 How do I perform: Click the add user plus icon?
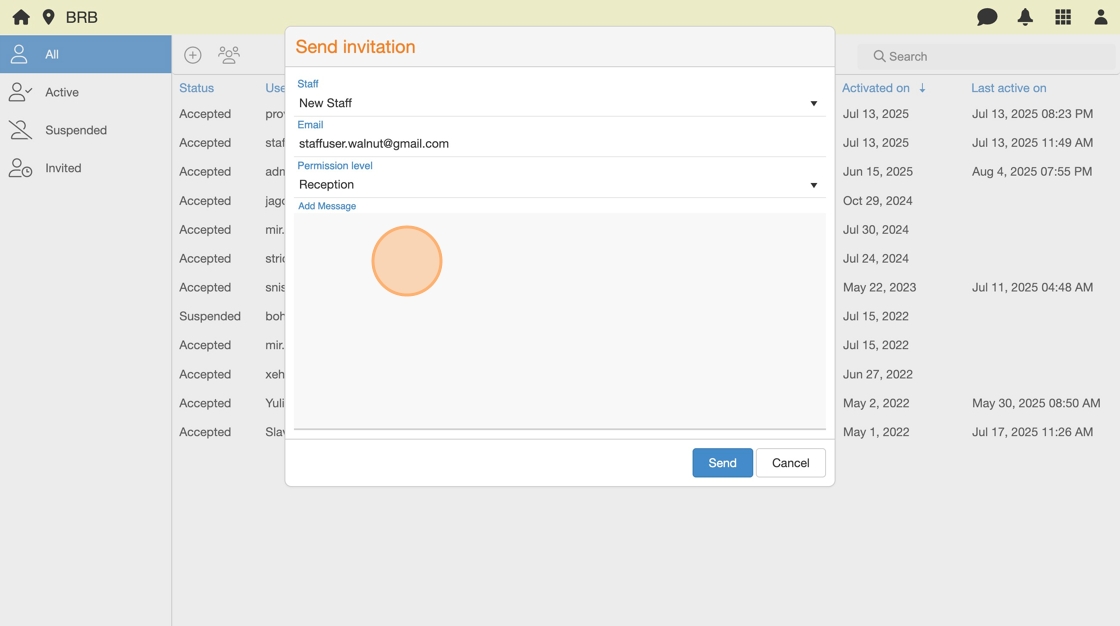pyautogui.click(x=193, y=55)
